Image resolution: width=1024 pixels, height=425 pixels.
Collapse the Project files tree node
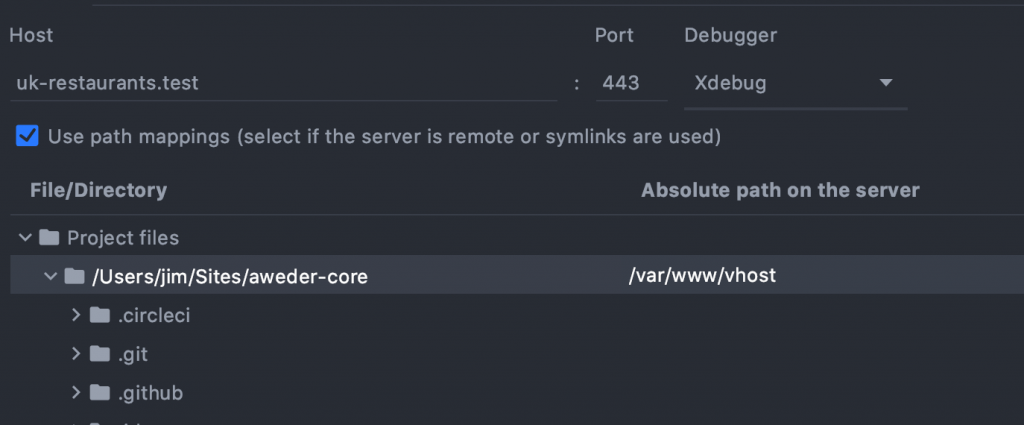(25, 238)
